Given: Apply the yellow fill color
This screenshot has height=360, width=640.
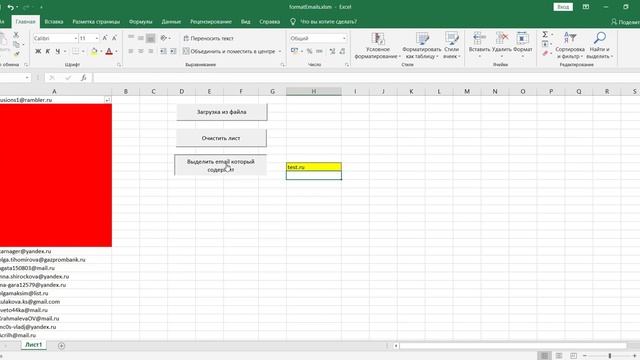Looking at the screenshot, I should click(x=94, y=51).
